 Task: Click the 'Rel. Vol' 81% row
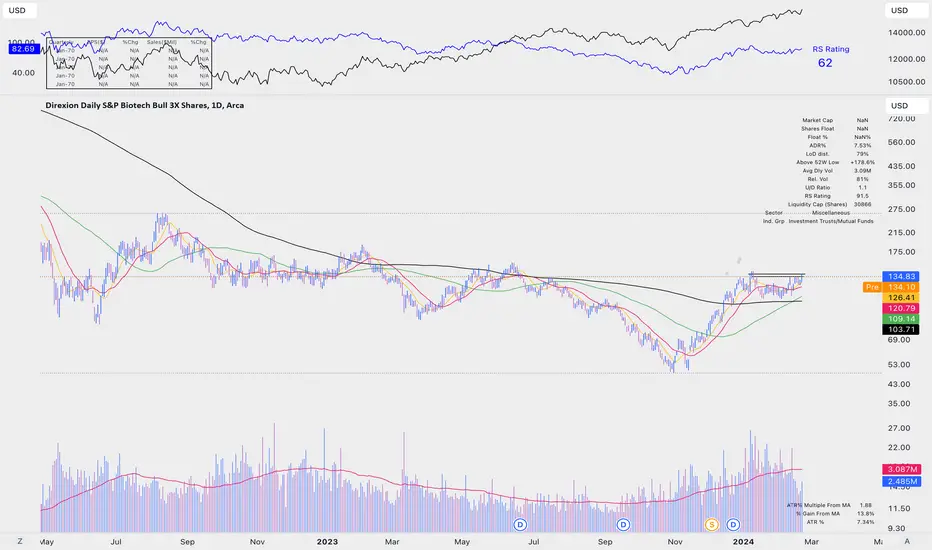tap(837, 179)
